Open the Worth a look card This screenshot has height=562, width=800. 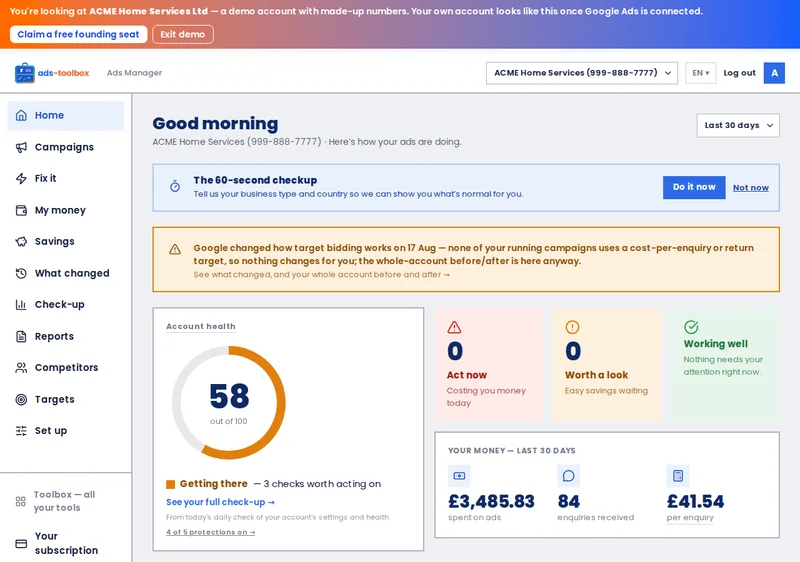[607, 364]
